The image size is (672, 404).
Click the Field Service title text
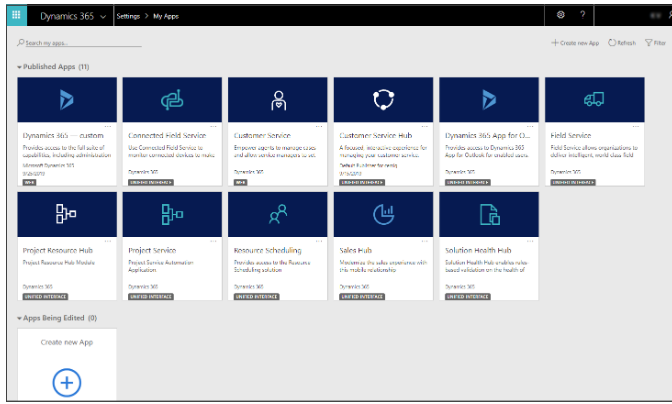tap(571, 135)
